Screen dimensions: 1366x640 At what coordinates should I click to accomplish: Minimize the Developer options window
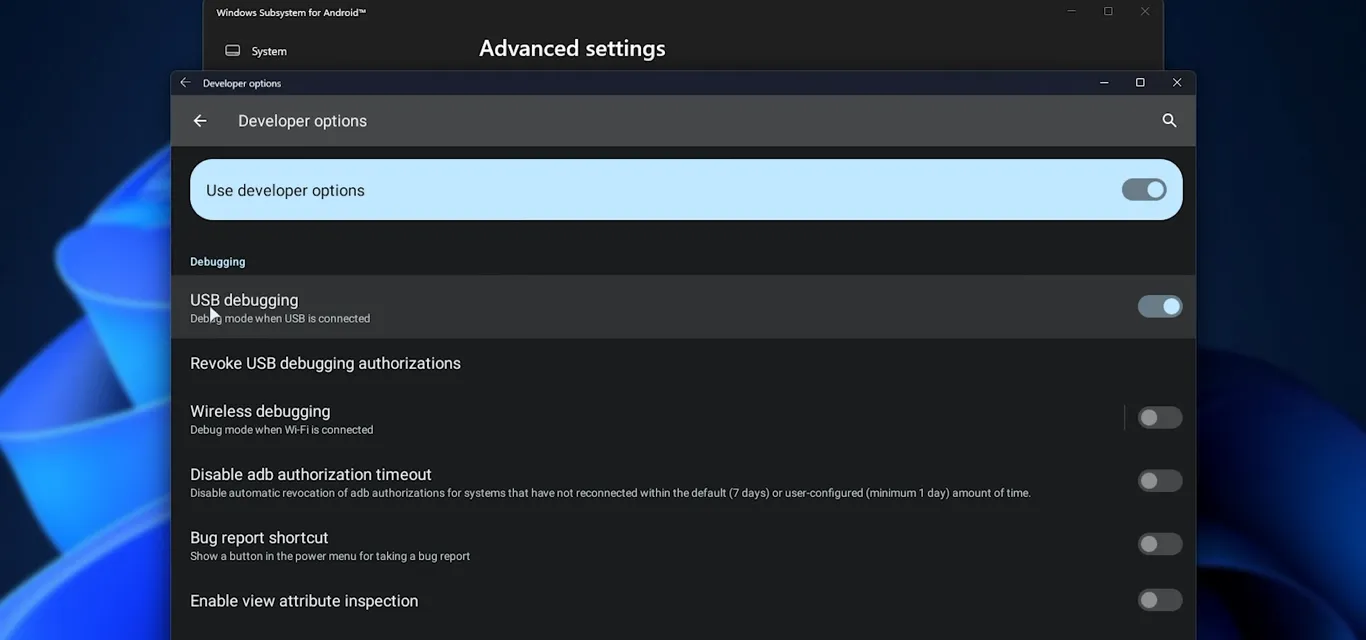[1104, 83]
